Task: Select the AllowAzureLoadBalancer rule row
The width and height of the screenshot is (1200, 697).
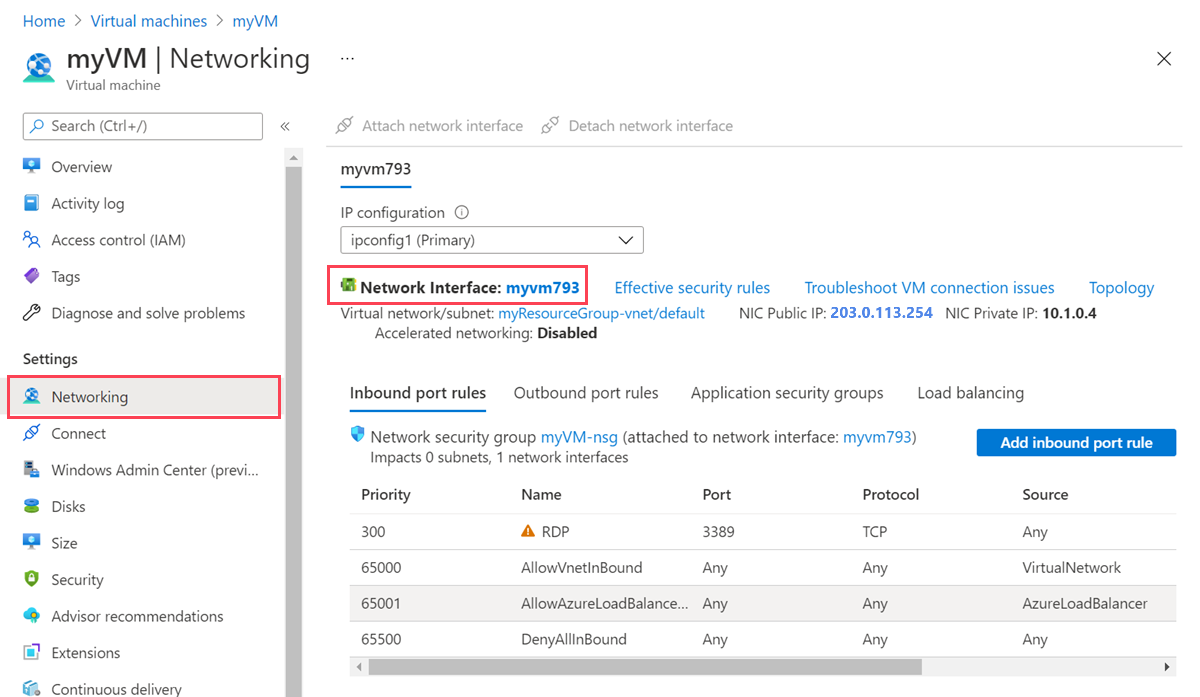Action: click(763, 604)
